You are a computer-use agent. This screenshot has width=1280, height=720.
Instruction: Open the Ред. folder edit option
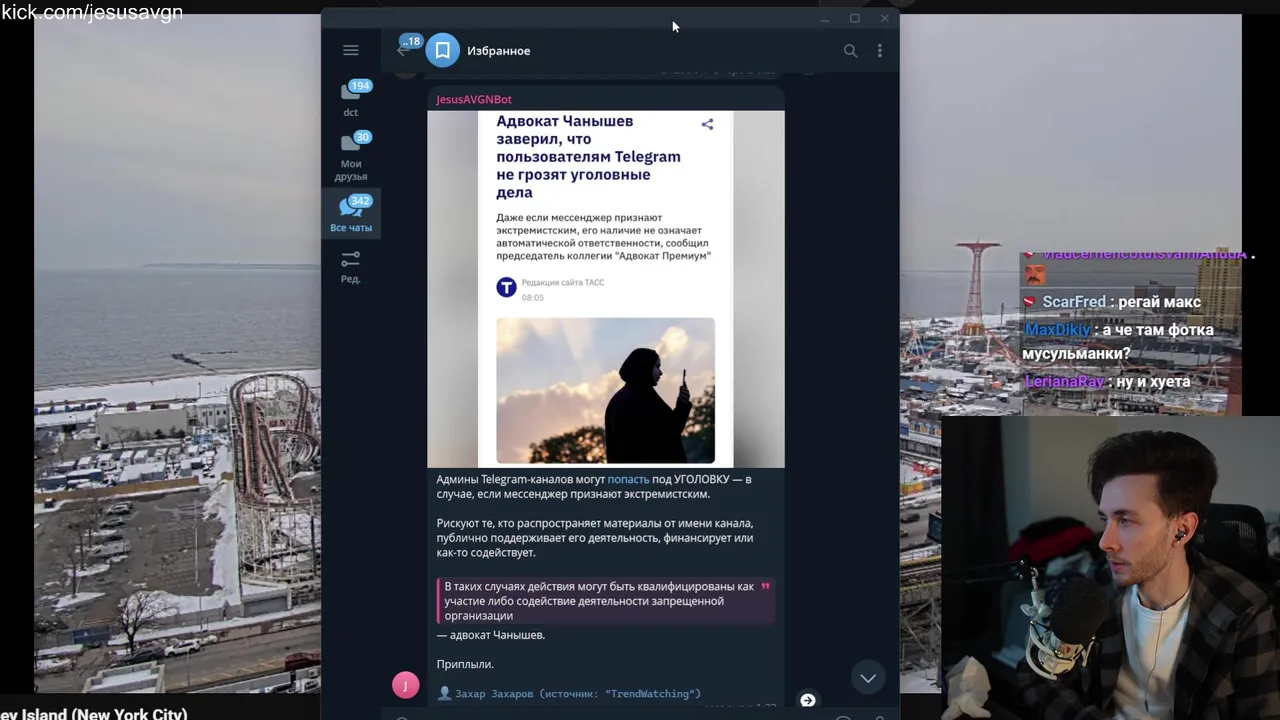coord(351,266)
